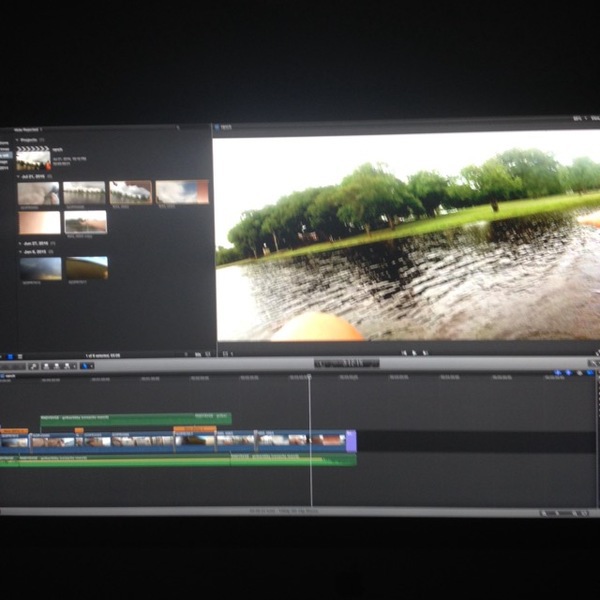Screen dimensions: 600x600
Task: Toggle the solo icon in timeline
Action: tap(579, 372)
